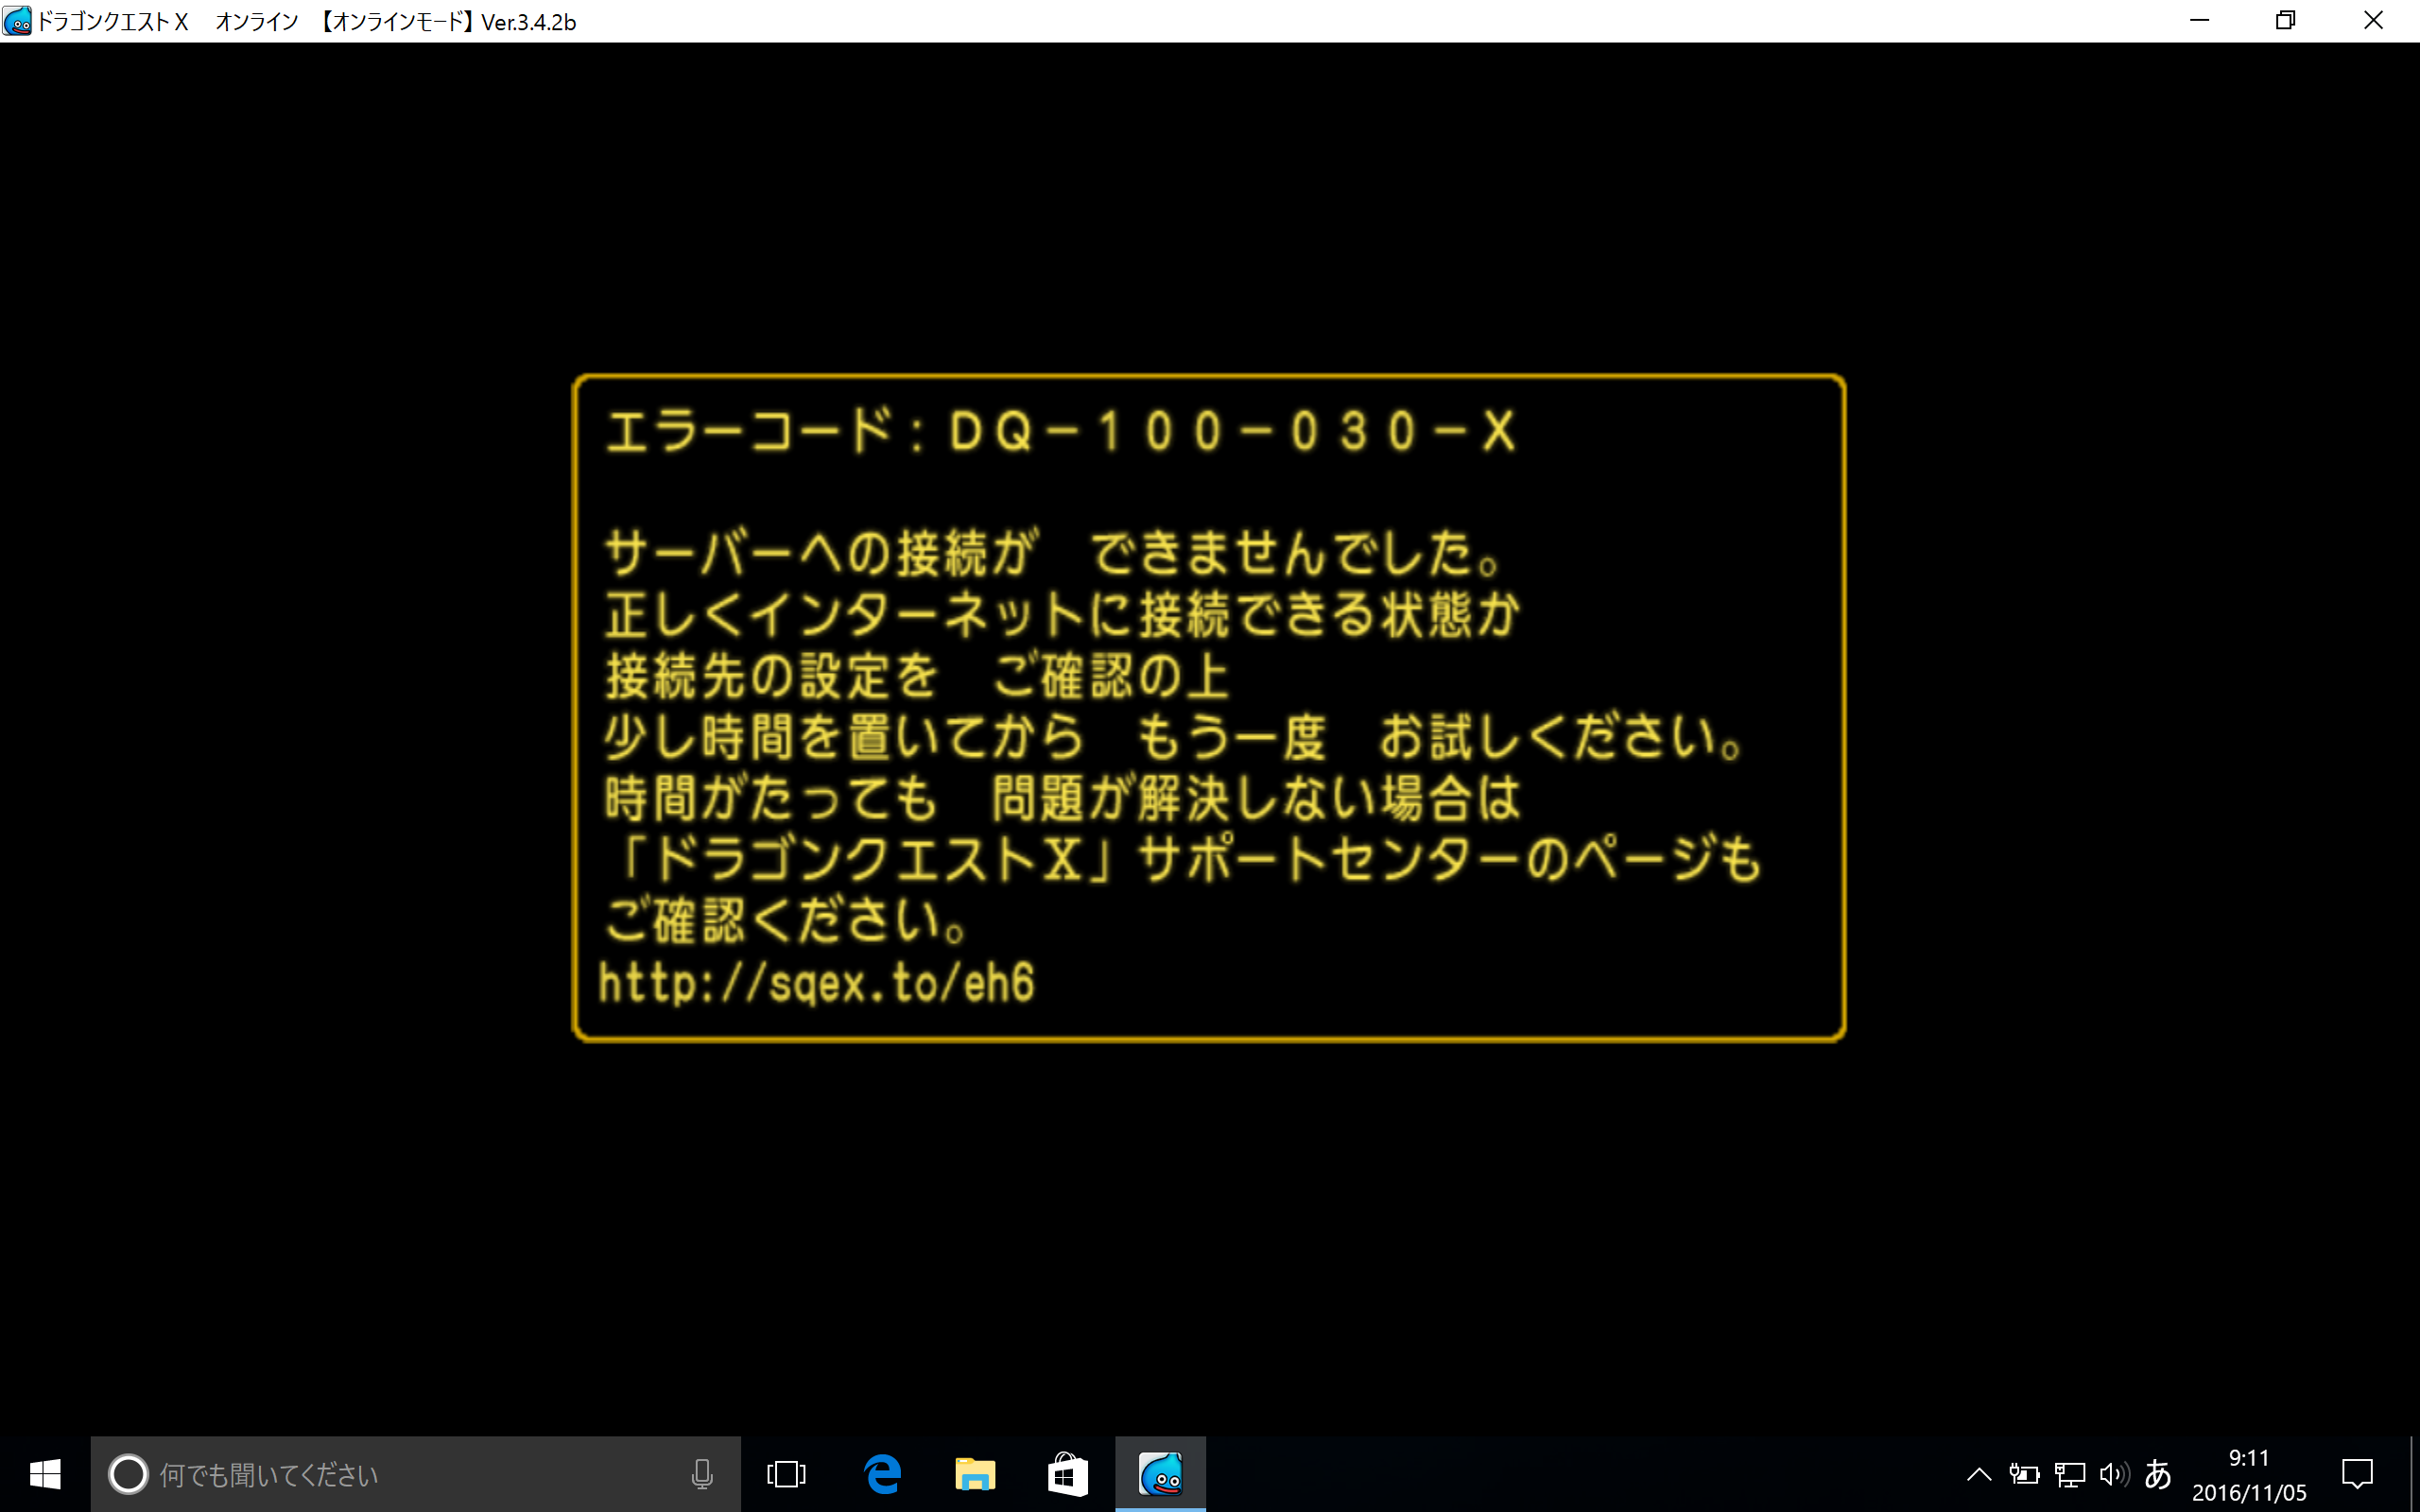Image resolution: width=2420 pixels, height=1512 pixels.
Task: Open the volume control in system tray
Action: pyautogui.click(x=2113, y=1474)
